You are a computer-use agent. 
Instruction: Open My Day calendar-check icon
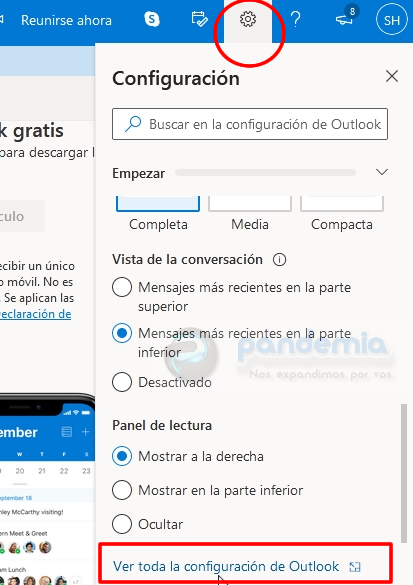200,19
